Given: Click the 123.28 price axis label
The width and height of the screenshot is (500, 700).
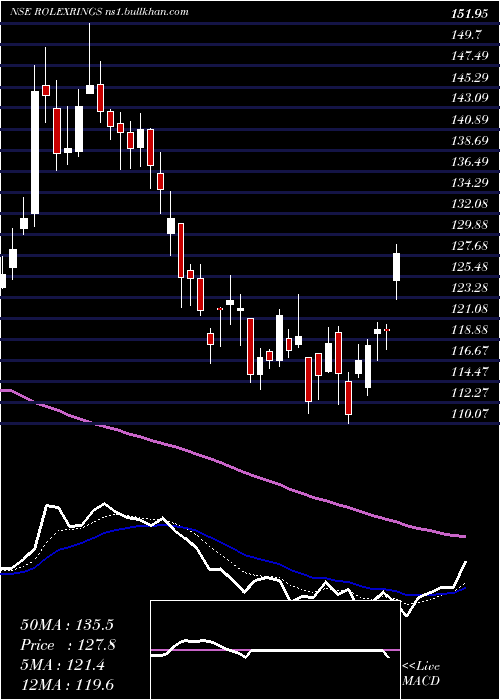Looking at the screenshot, I should [x=469, y=288].
